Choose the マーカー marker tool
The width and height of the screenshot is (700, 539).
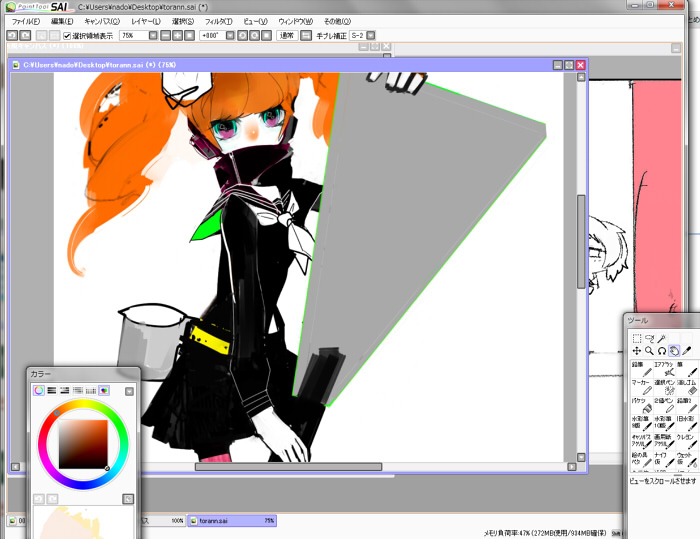pyautogui.click(x=642, y=387)
